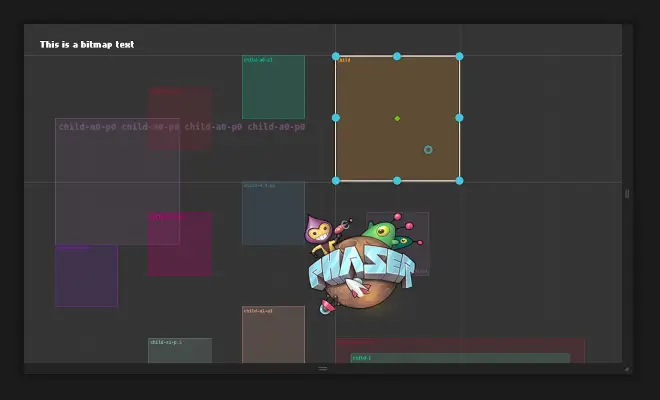Select the gray 'child-a1-p.5' rectangle
This screenshot has width=660, height=400.
pos(180,350)
